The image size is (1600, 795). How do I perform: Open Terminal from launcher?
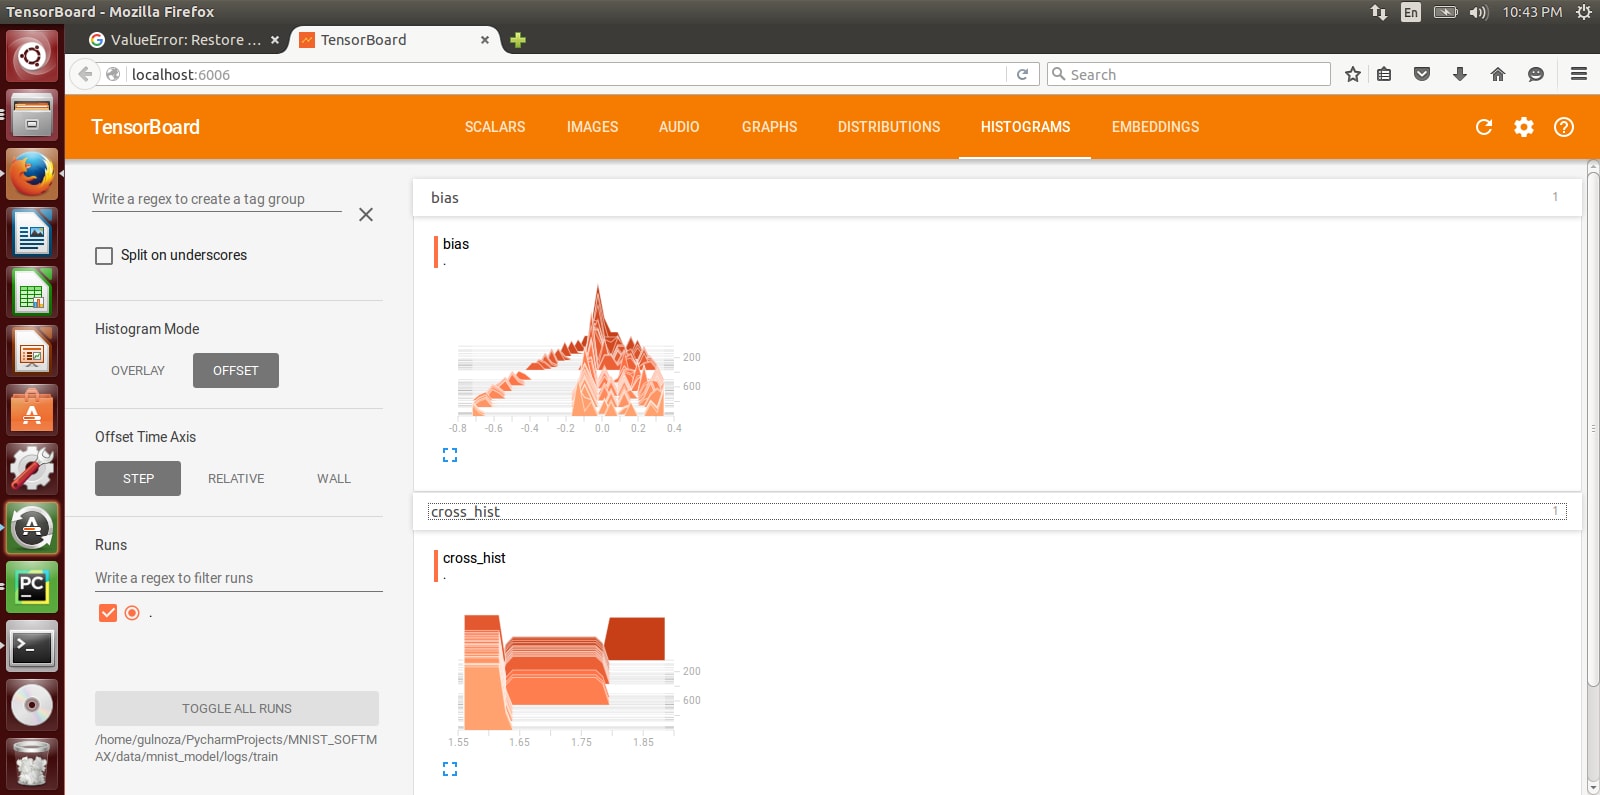32,646
